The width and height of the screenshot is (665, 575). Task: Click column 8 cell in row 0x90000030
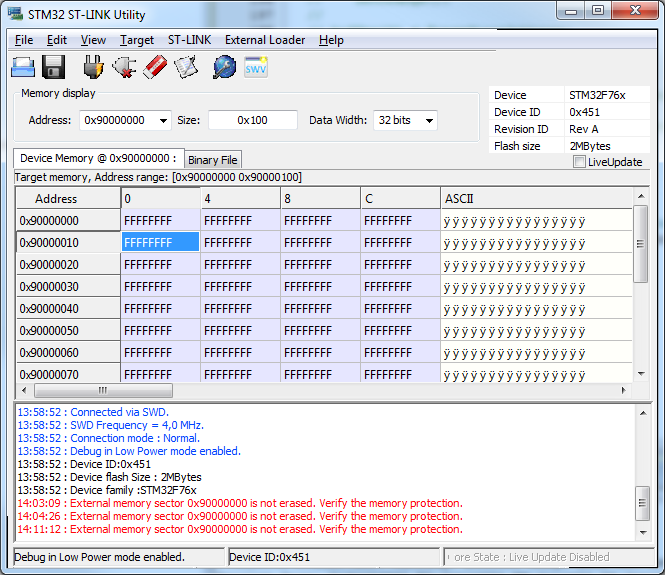(x=320, y=287)
